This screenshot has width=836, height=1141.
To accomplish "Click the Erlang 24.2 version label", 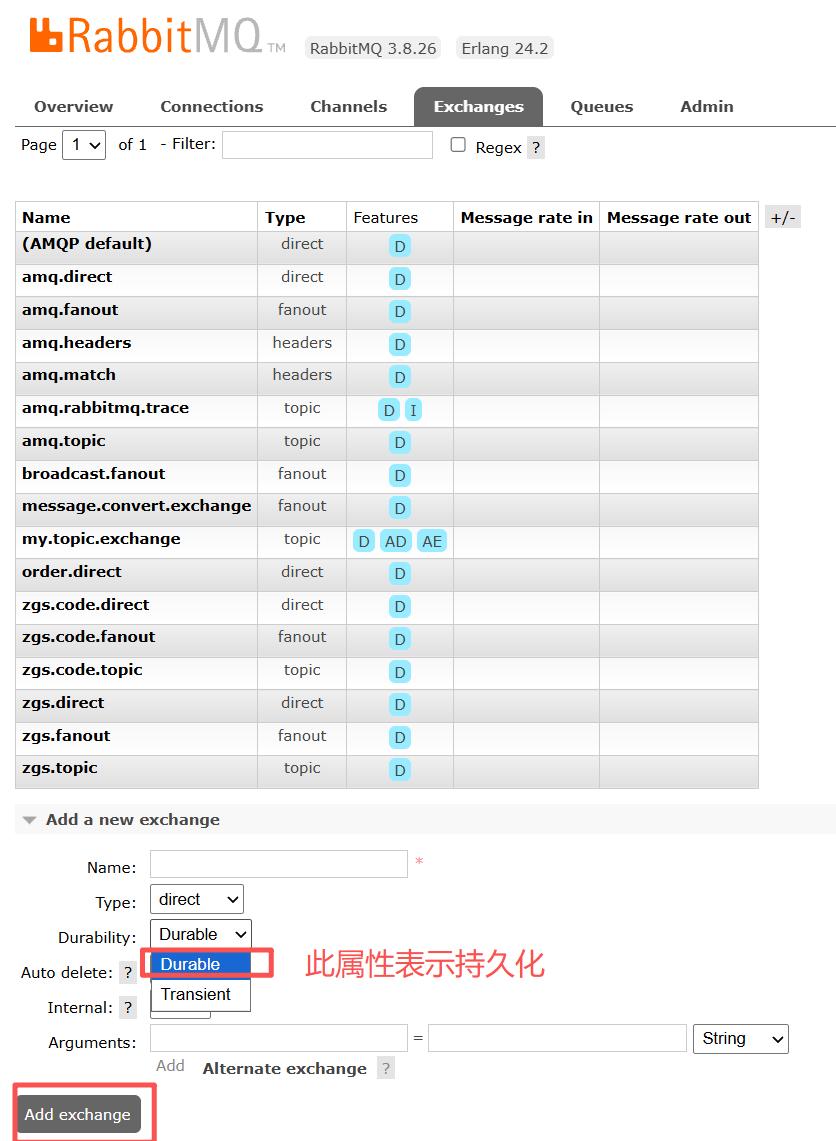I will (x=504, y=49).
